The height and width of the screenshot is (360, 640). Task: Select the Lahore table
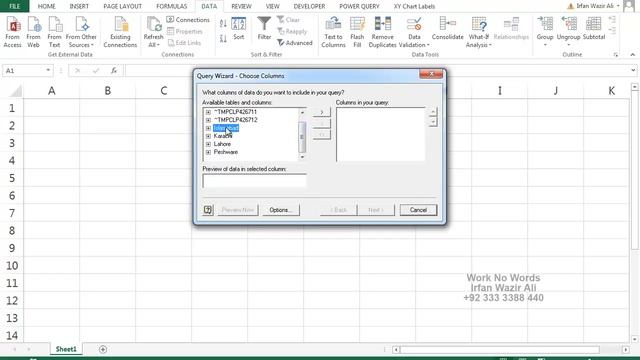pos(222,144)
